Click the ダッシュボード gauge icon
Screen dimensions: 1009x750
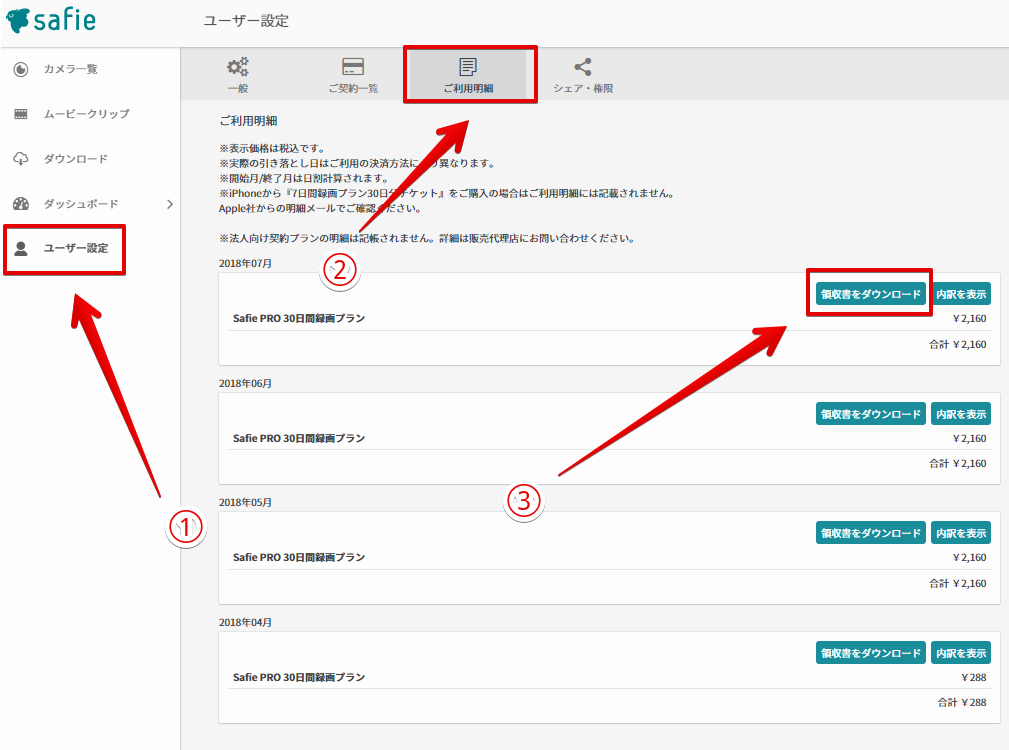[x=21, y=204]
